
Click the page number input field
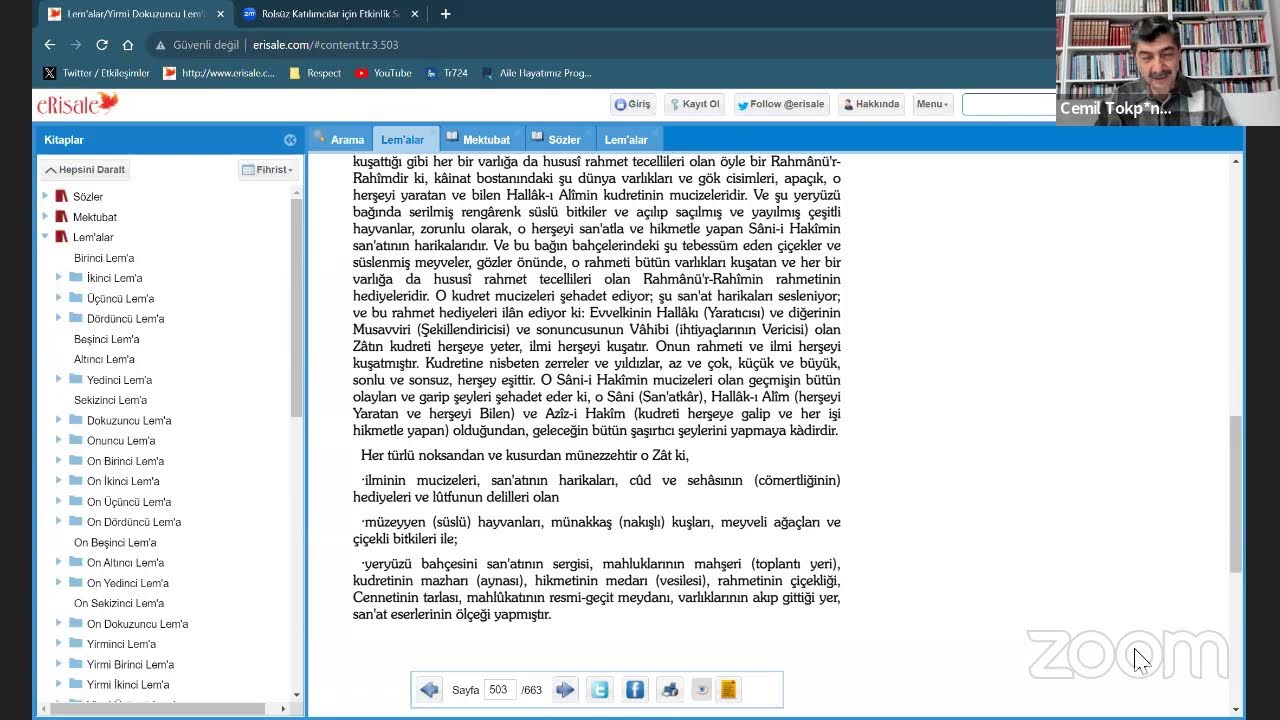click(x=499, y=690)
